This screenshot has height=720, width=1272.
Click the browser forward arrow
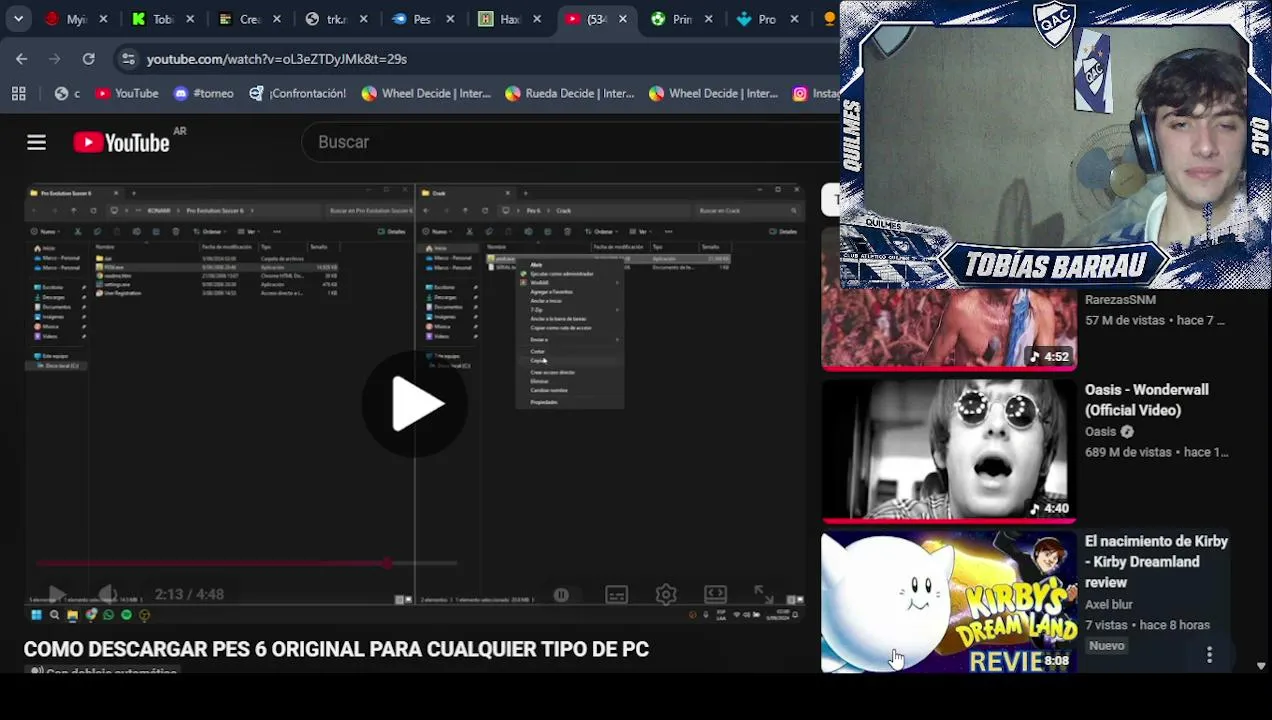55,59
